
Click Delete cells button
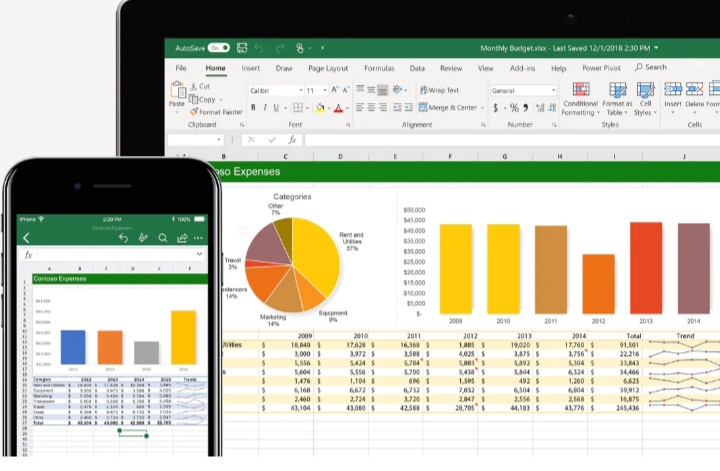point(694,96)
